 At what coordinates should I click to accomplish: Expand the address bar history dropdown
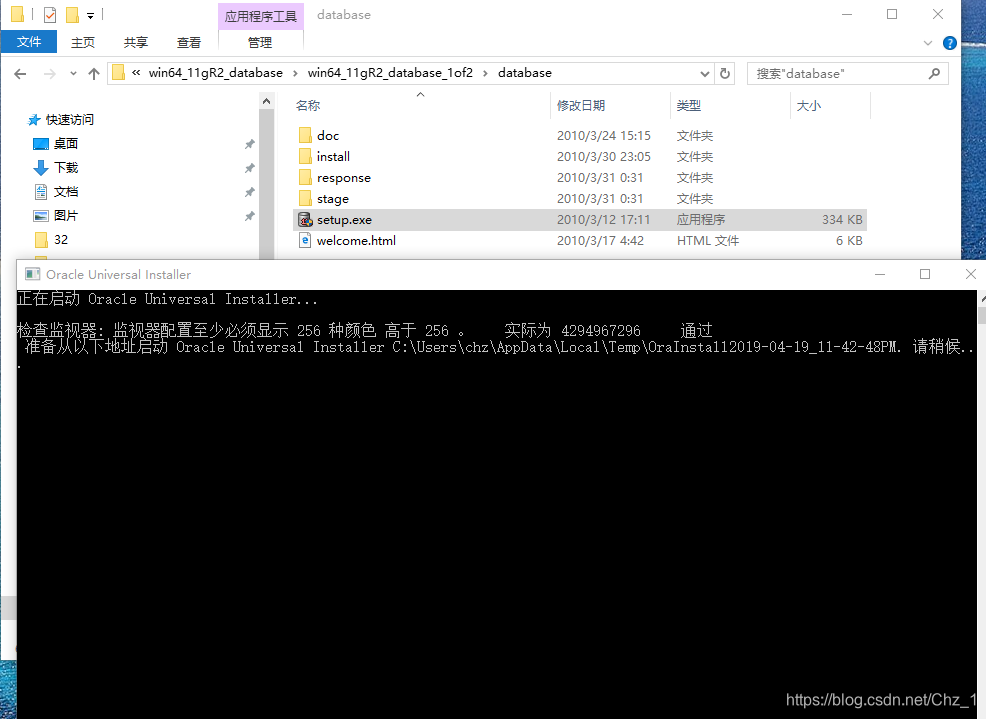pos(704,74)
